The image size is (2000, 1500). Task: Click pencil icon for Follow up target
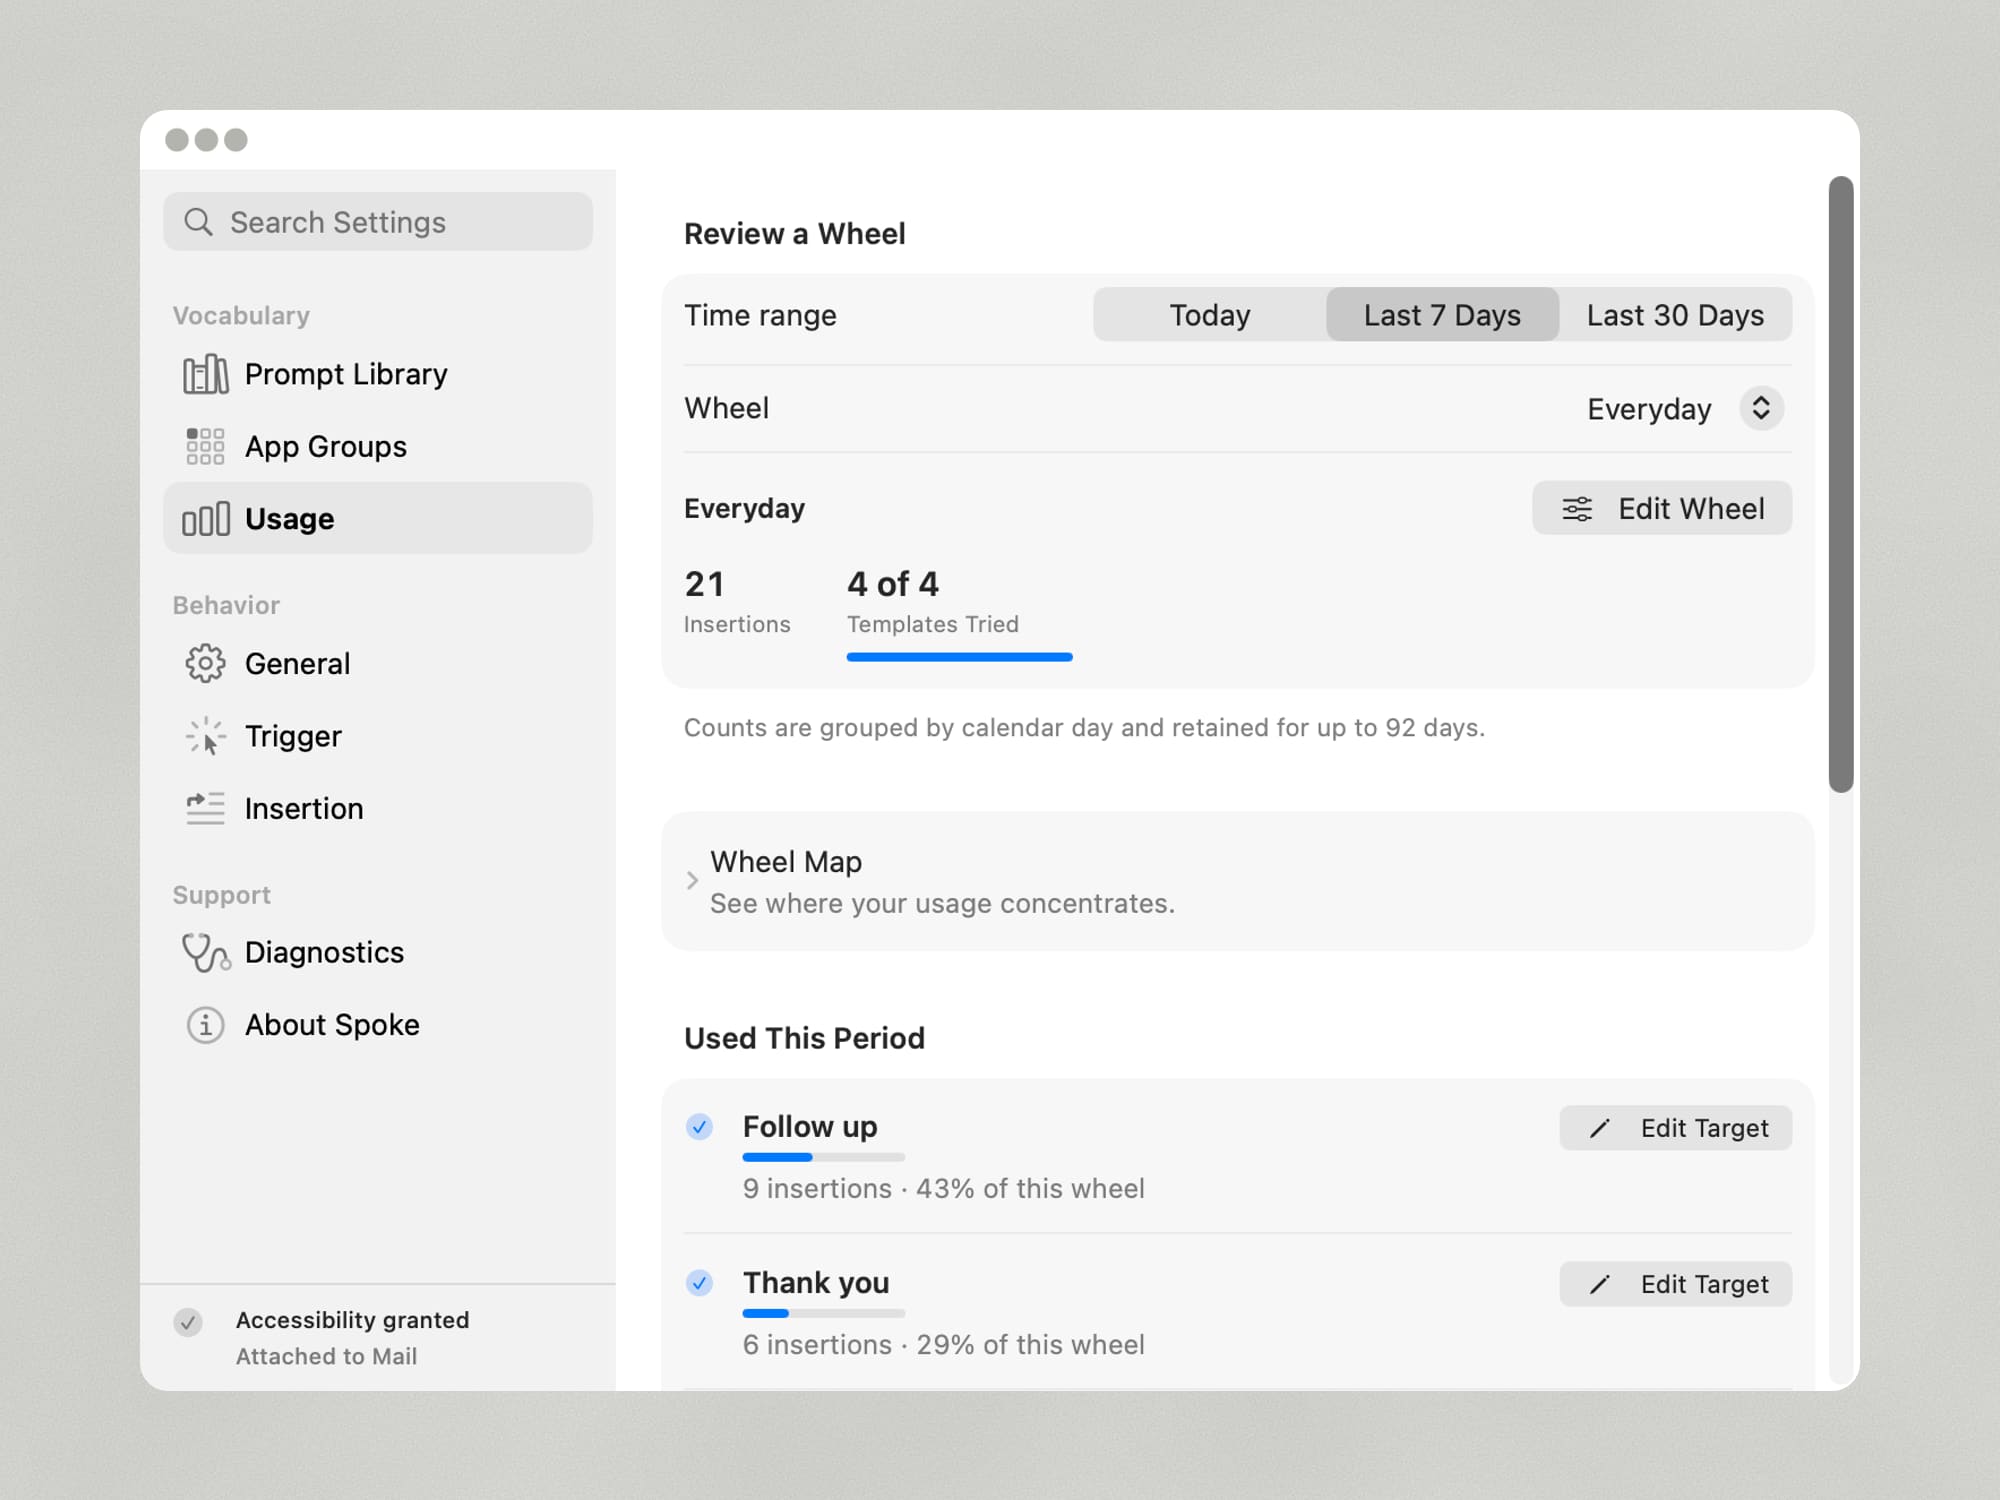(x=1599, y=1129)
